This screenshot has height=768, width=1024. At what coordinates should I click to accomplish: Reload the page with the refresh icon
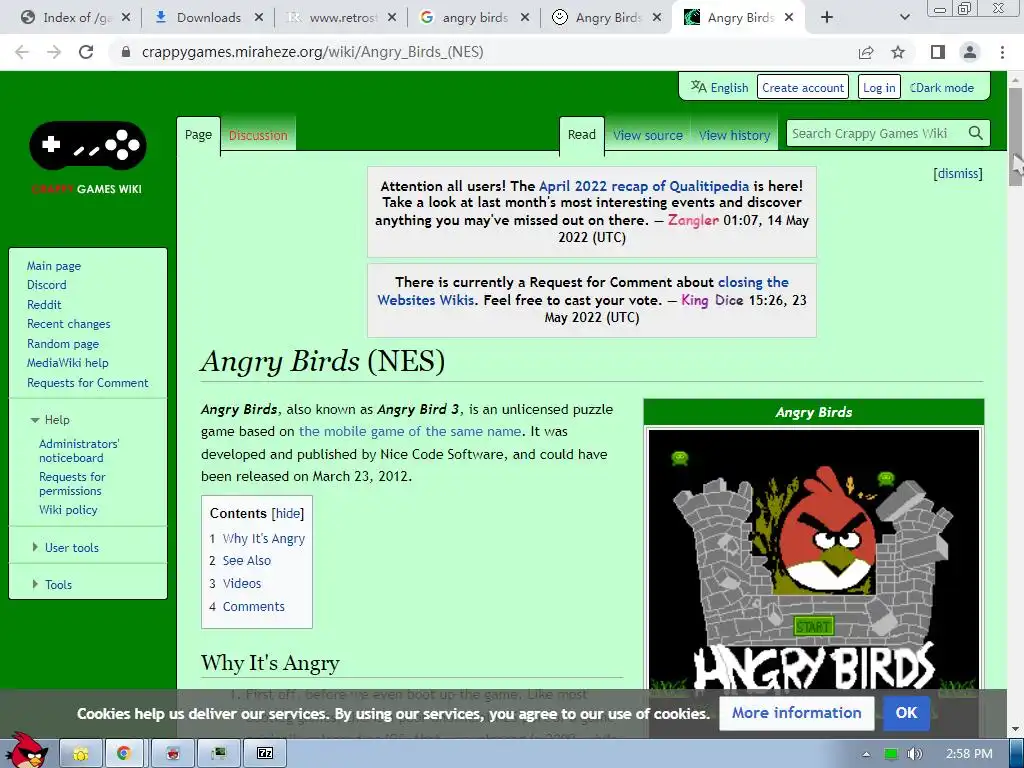tap(86, 52)
